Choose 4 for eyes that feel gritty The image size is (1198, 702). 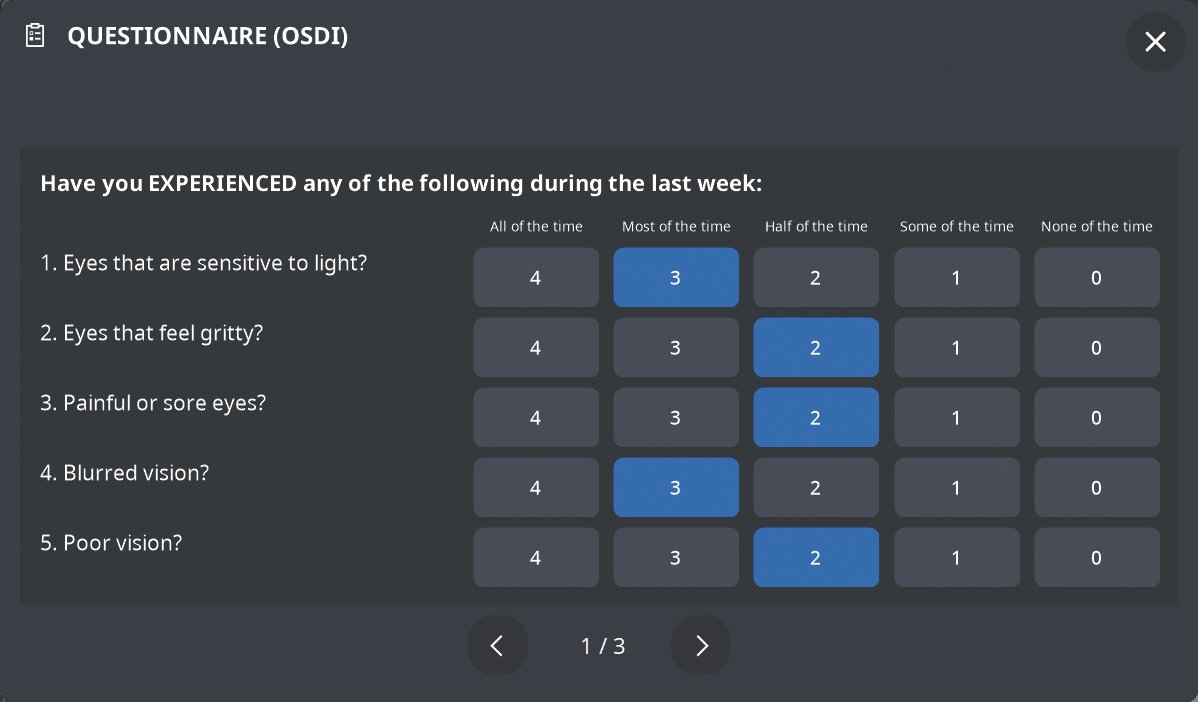(536, 348)
